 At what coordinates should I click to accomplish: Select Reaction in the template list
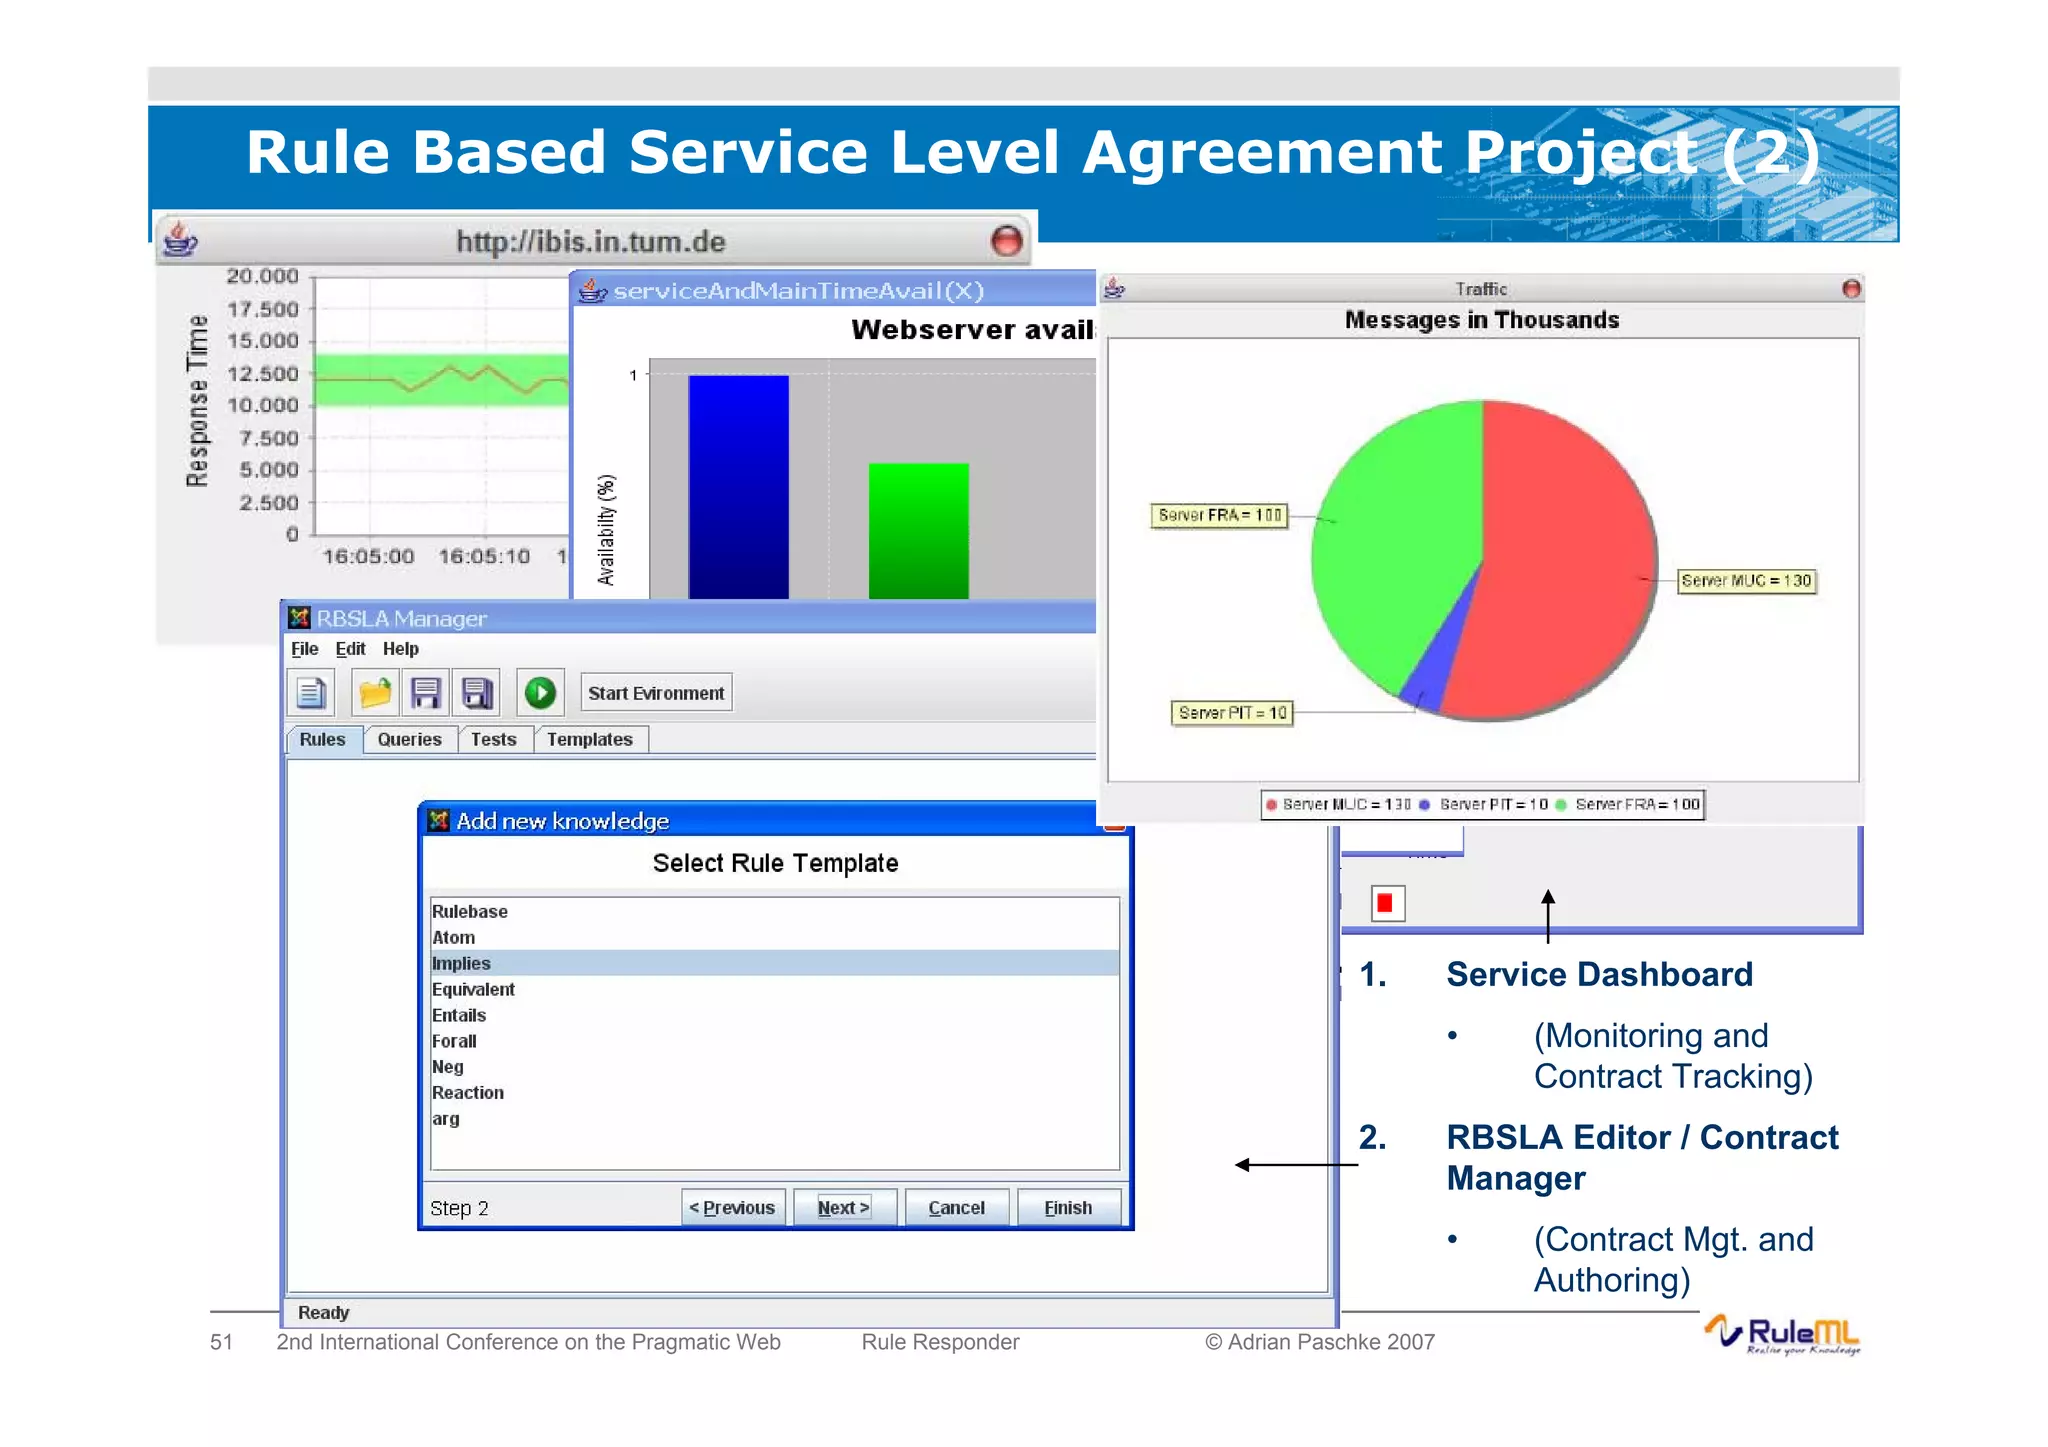(x=468, y=1093)
